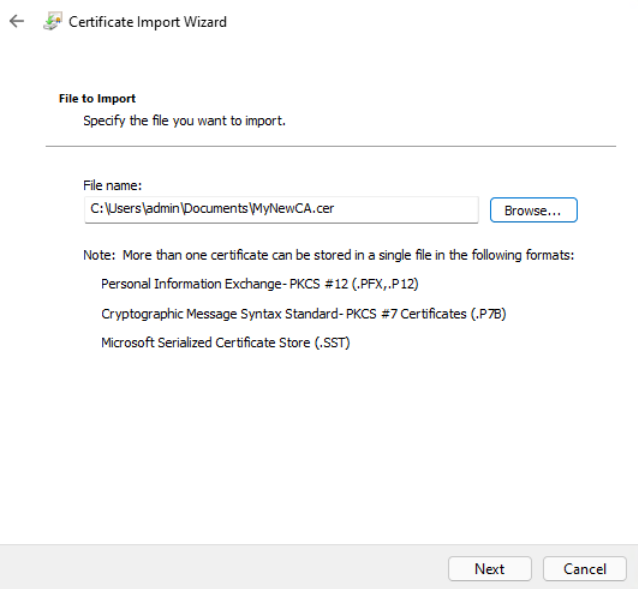Click the 'File name:' label
638x589 pixels.
coord(112,185)
